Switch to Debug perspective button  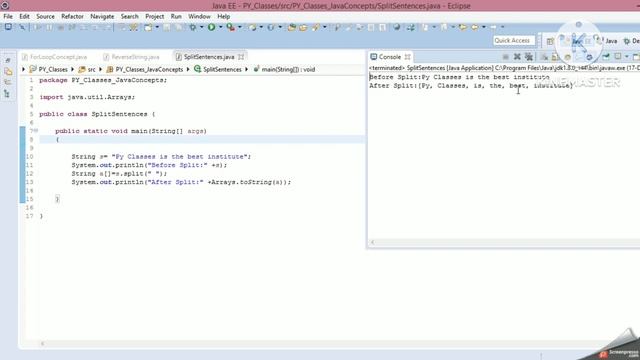coord(632,41)
